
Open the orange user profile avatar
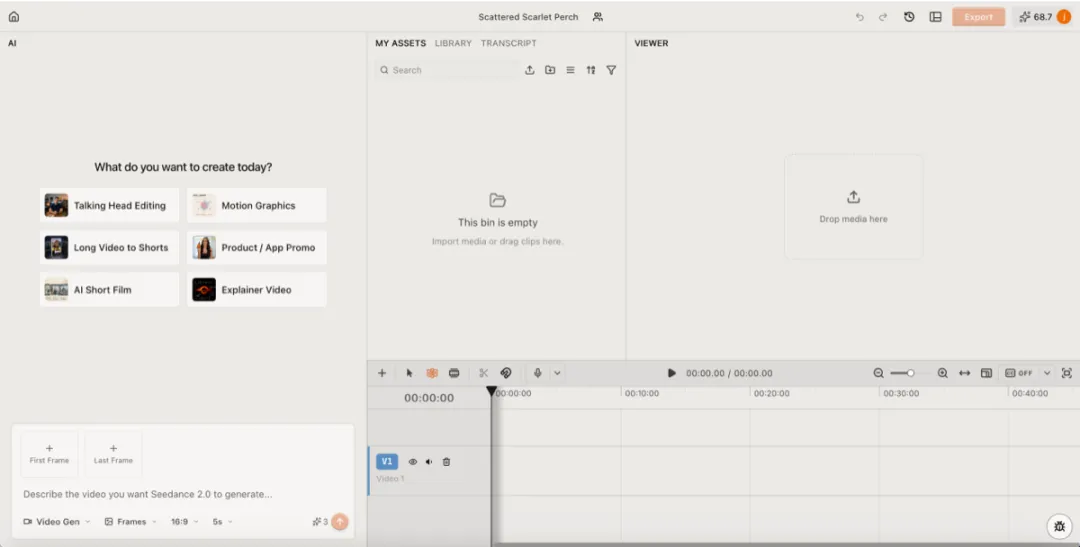pos(1063,17)
